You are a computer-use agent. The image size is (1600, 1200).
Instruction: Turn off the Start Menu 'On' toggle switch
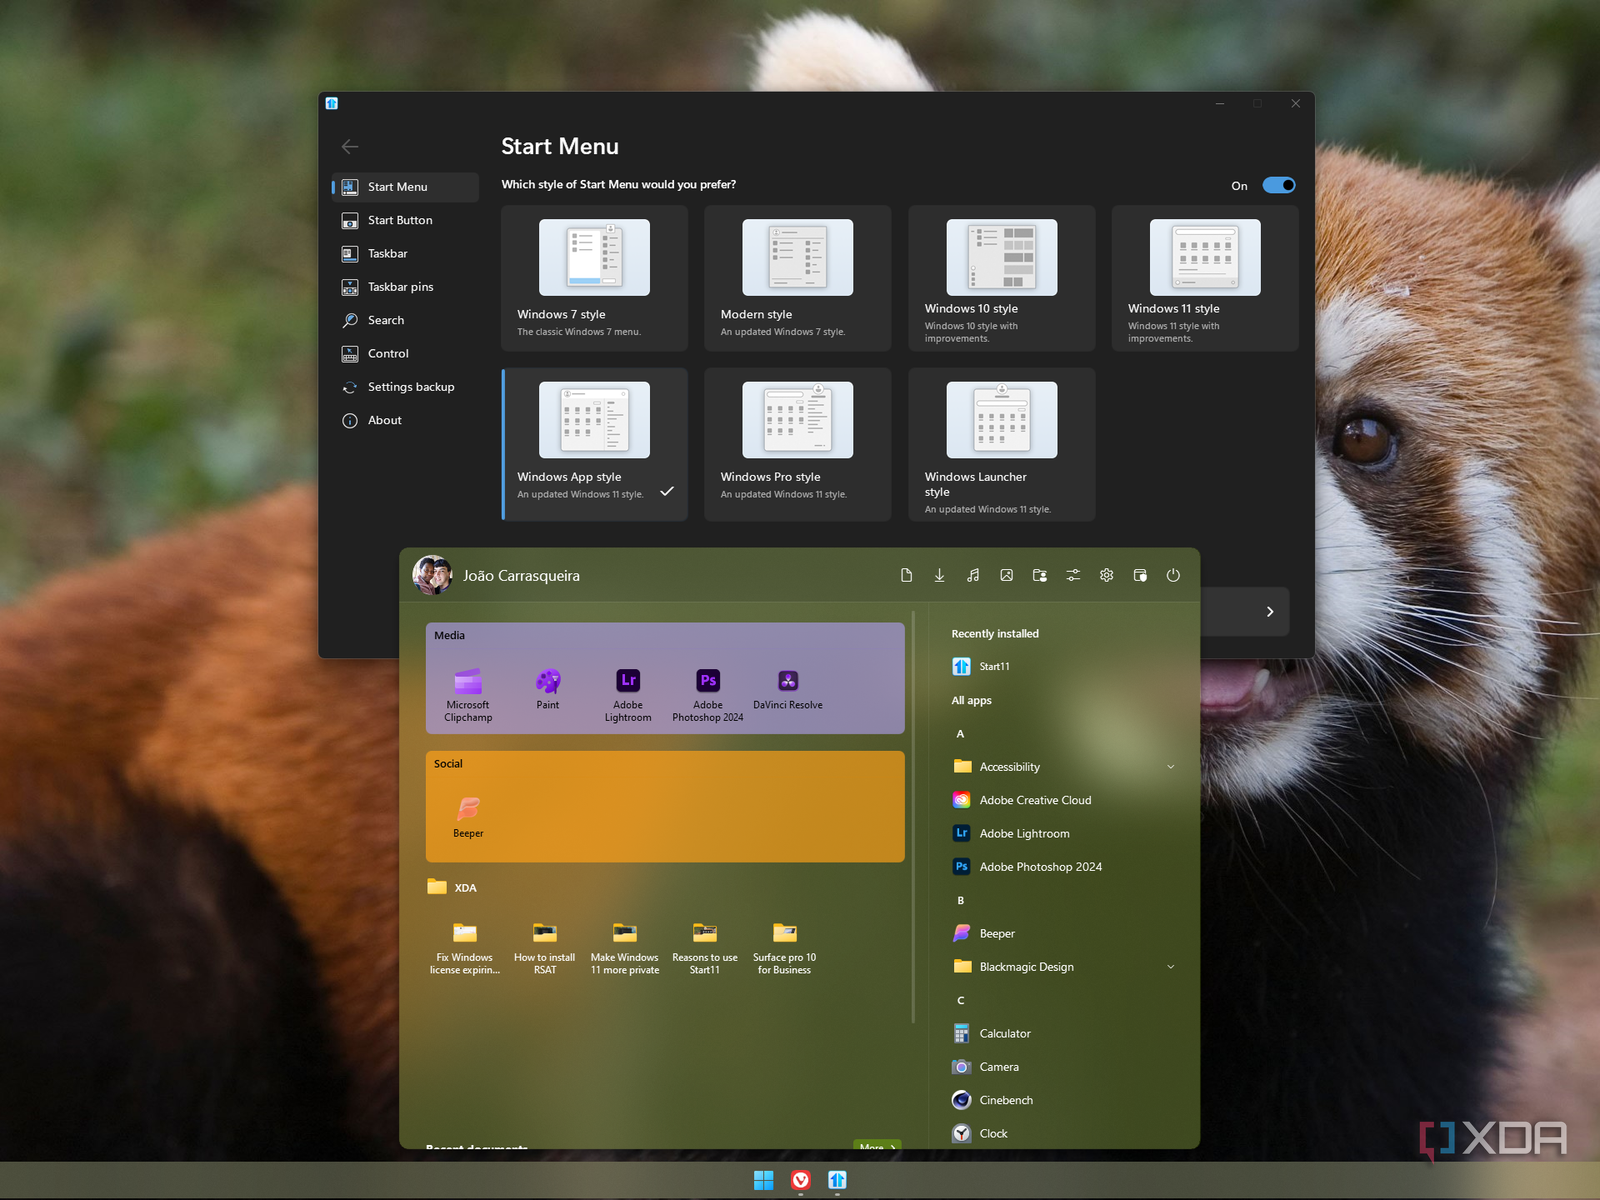coord(1279,185)
